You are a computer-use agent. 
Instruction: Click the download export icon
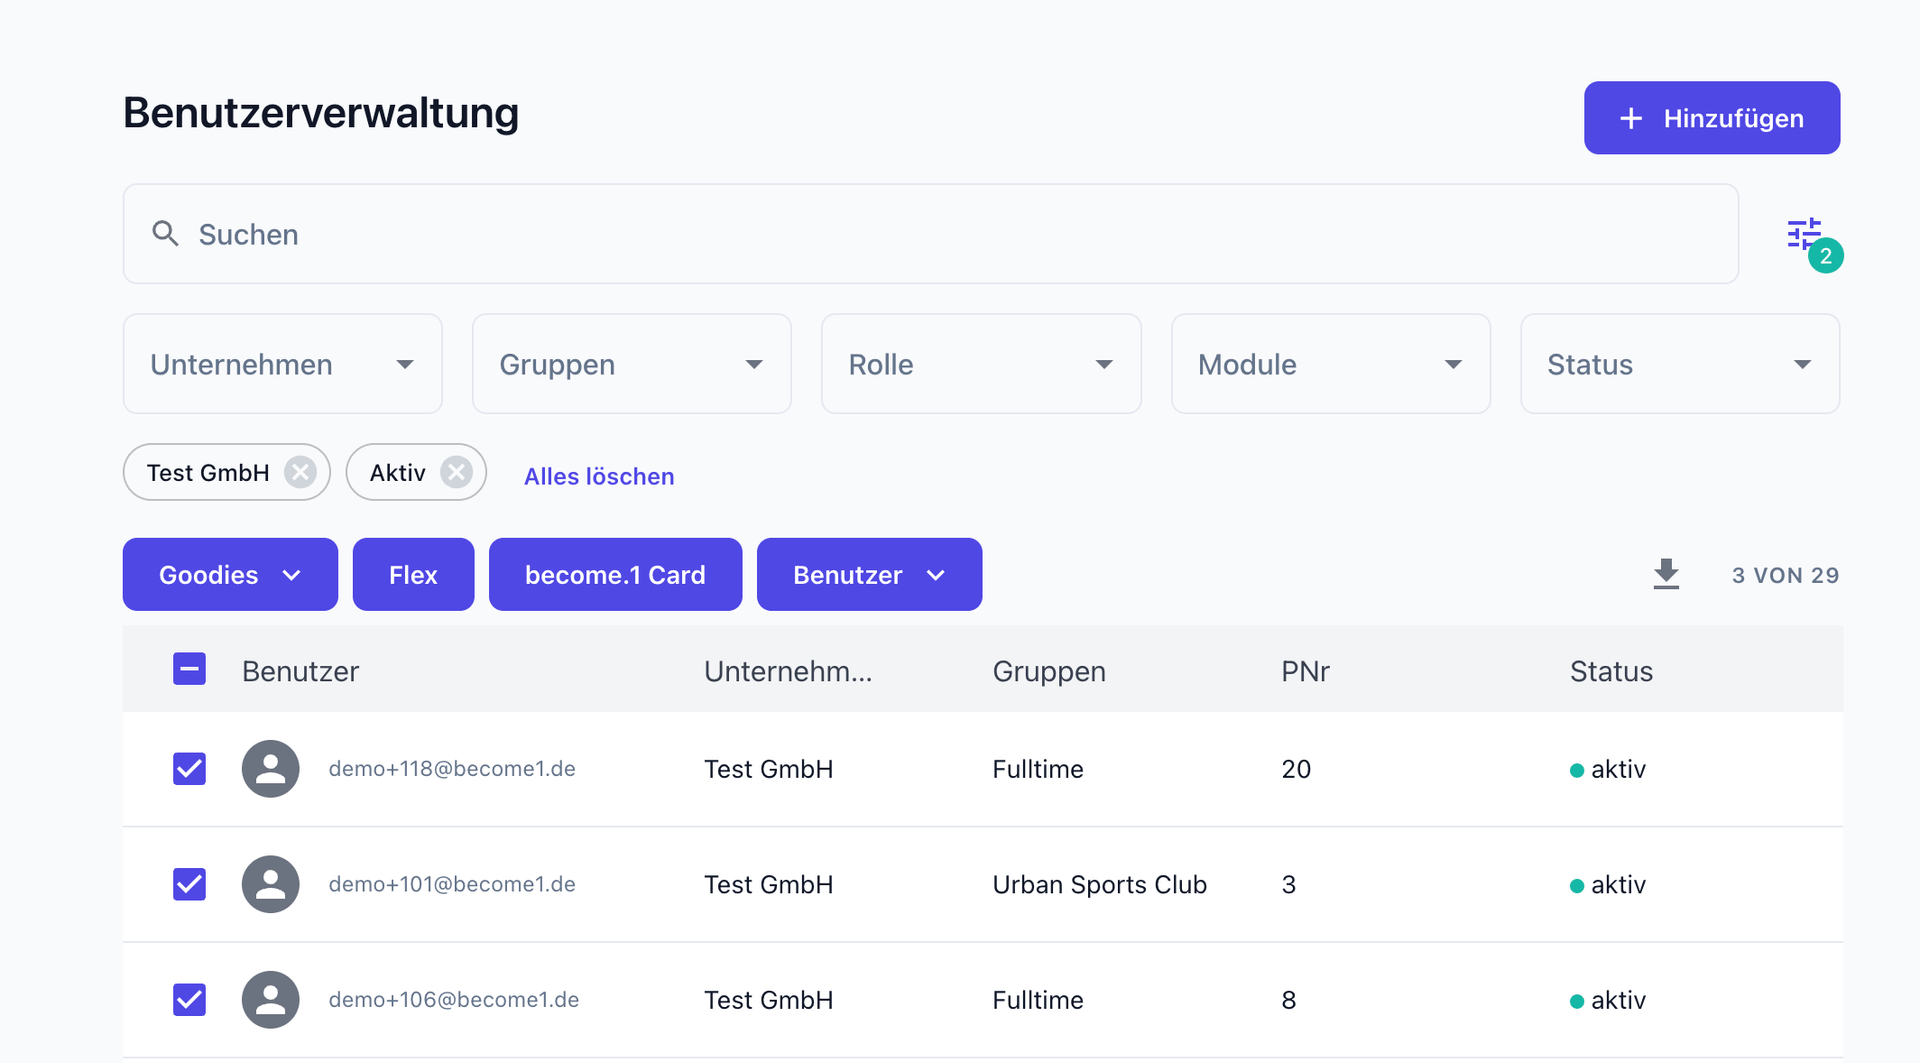[1666, 574]
